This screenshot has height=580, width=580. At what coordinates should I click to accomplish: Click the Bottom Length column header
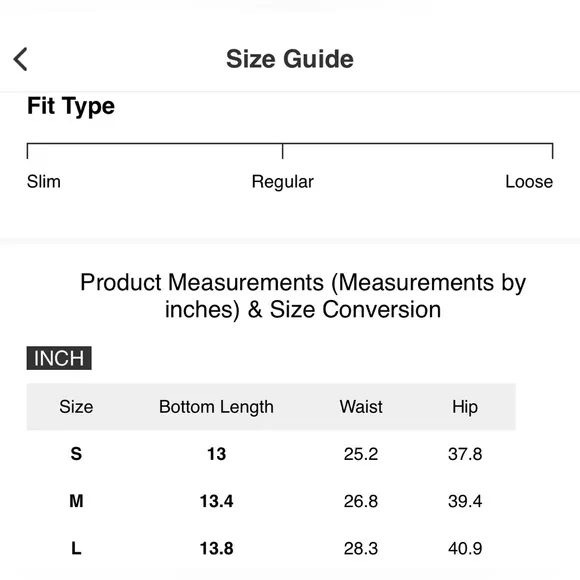(216, 407)
